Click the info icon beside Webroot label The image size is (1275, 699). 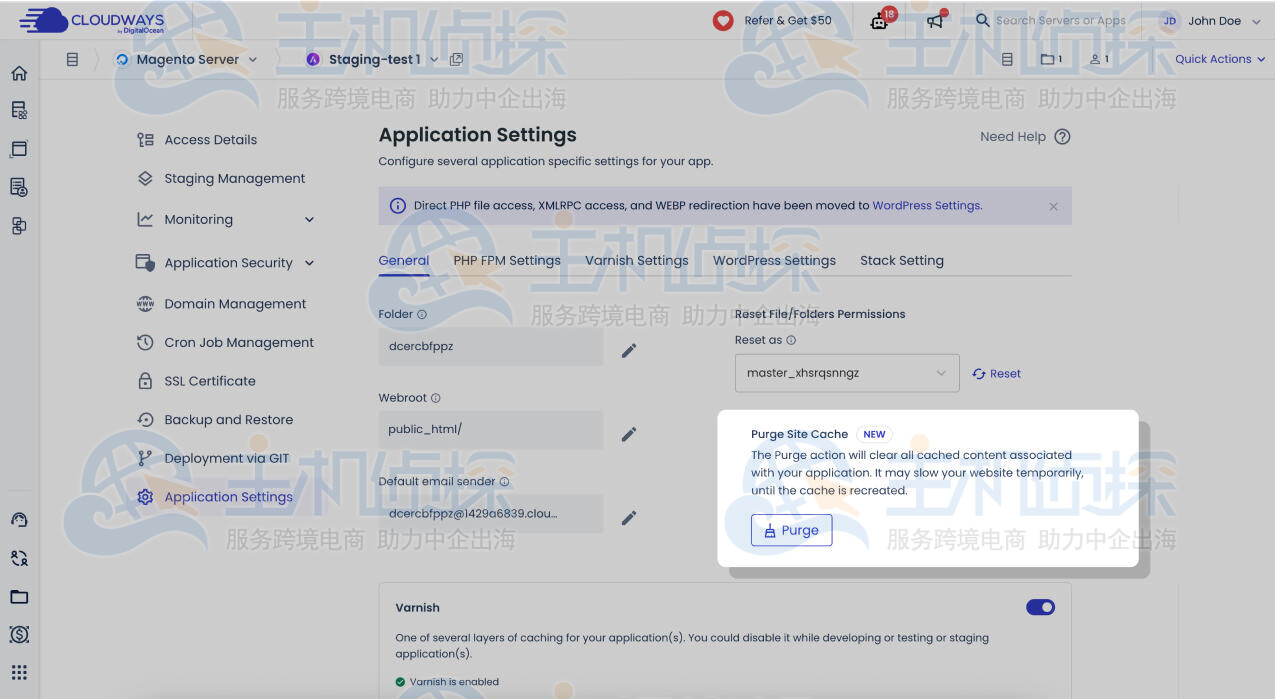[436, 398]
